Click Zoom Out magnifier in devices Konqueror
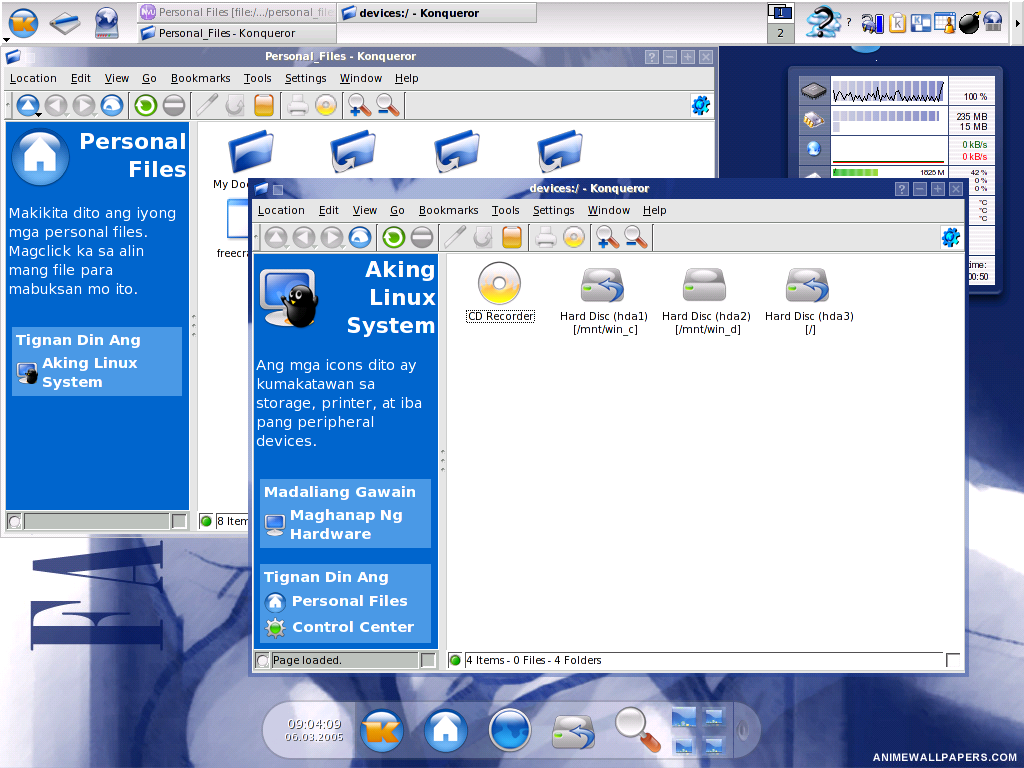This screenshot has width=1024, height=768. click(x=635, y=237)
